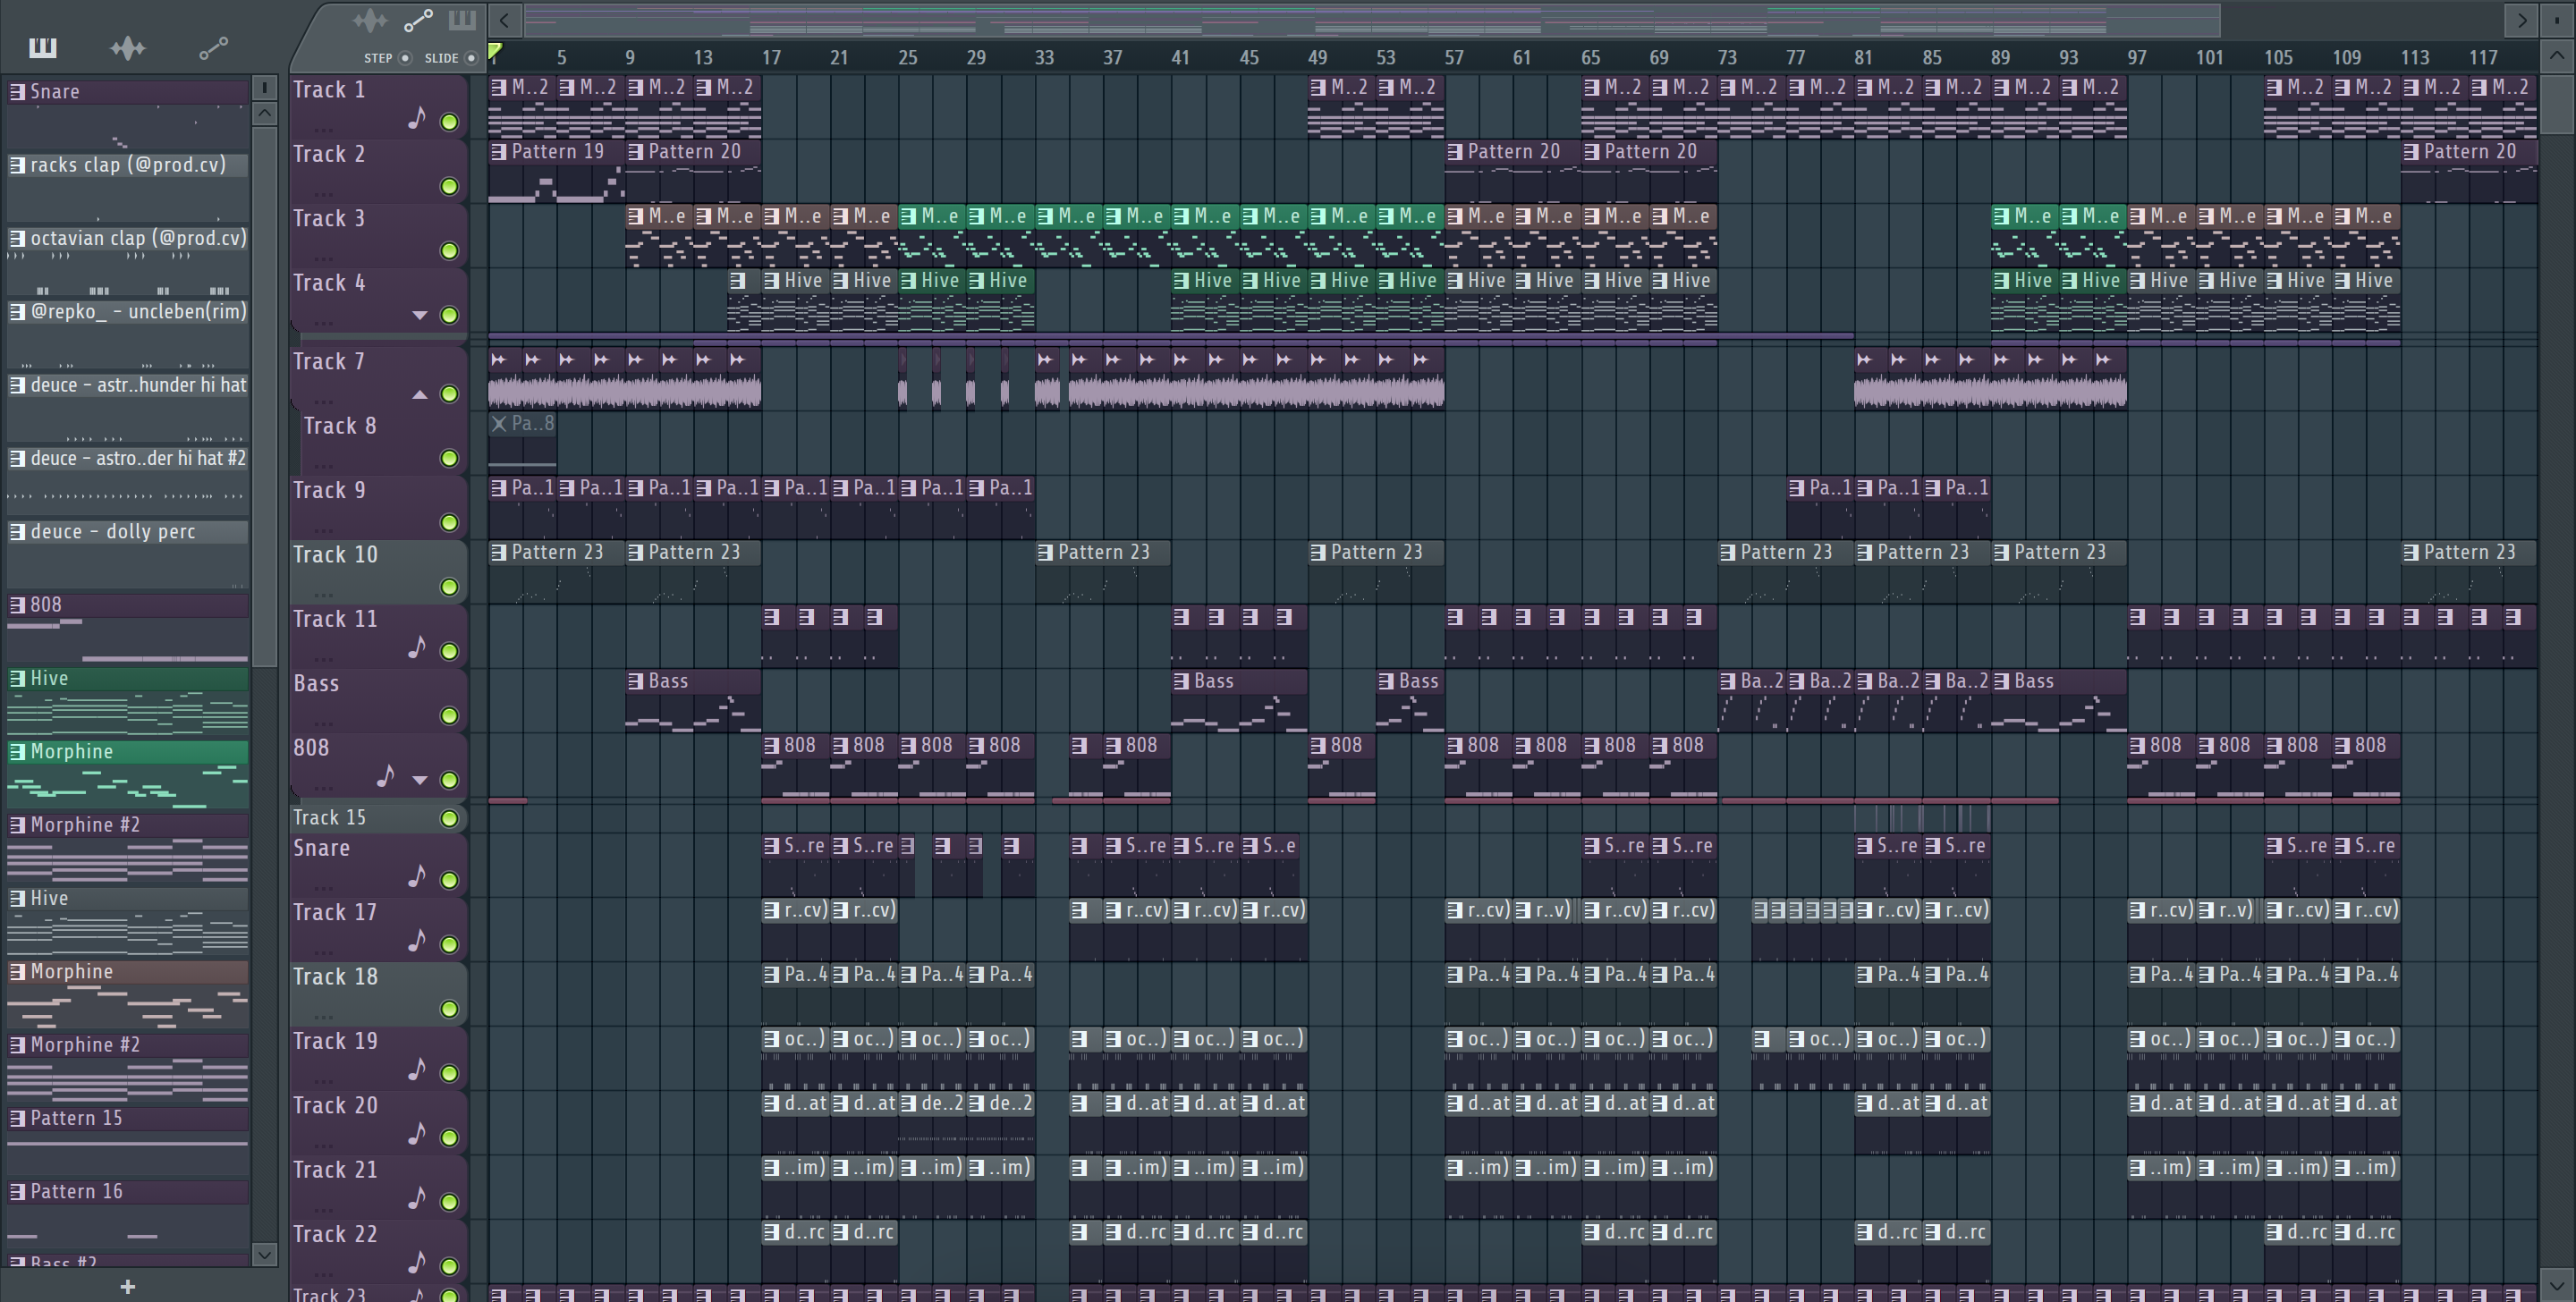2576x1302 pixels.
Task: Toggle the Track 18 mute LED
Action: [450, 1009]
